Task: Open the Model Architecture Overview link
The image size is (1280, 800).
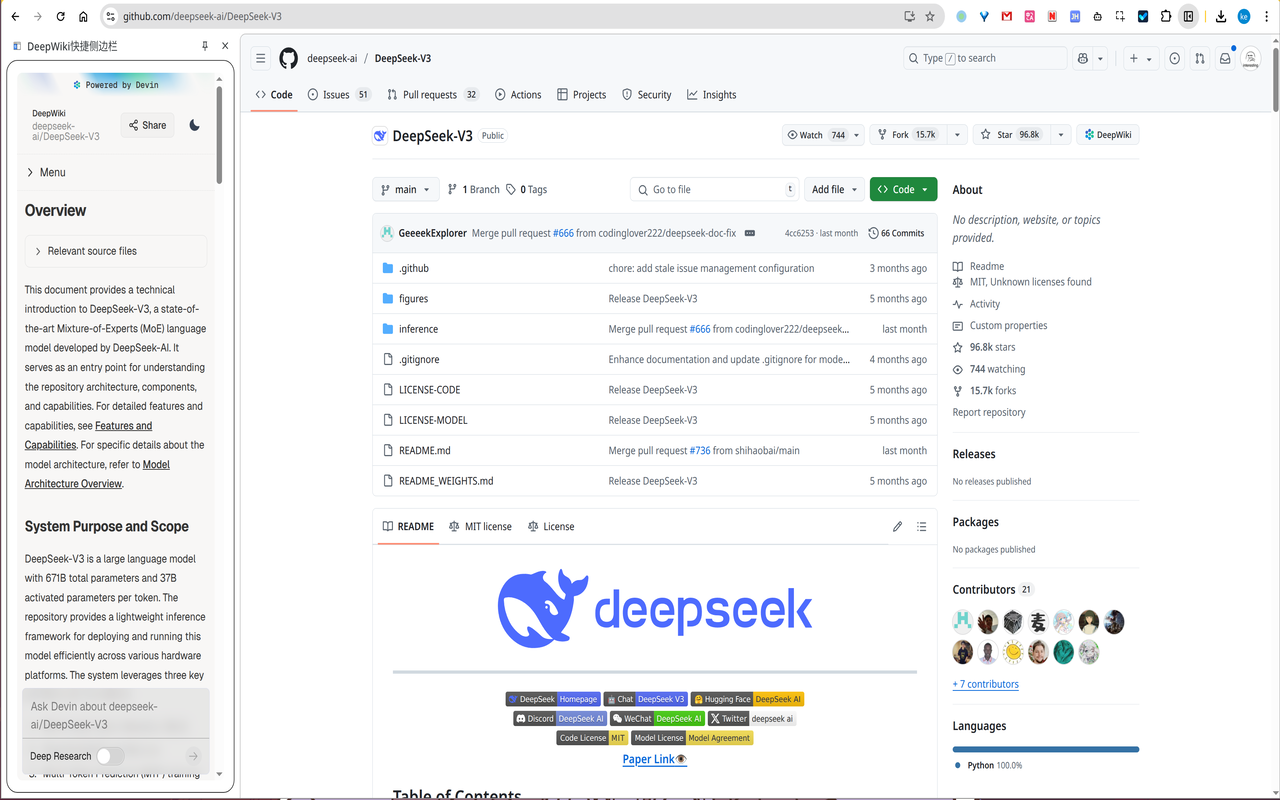Action: [x=97, y=474]
